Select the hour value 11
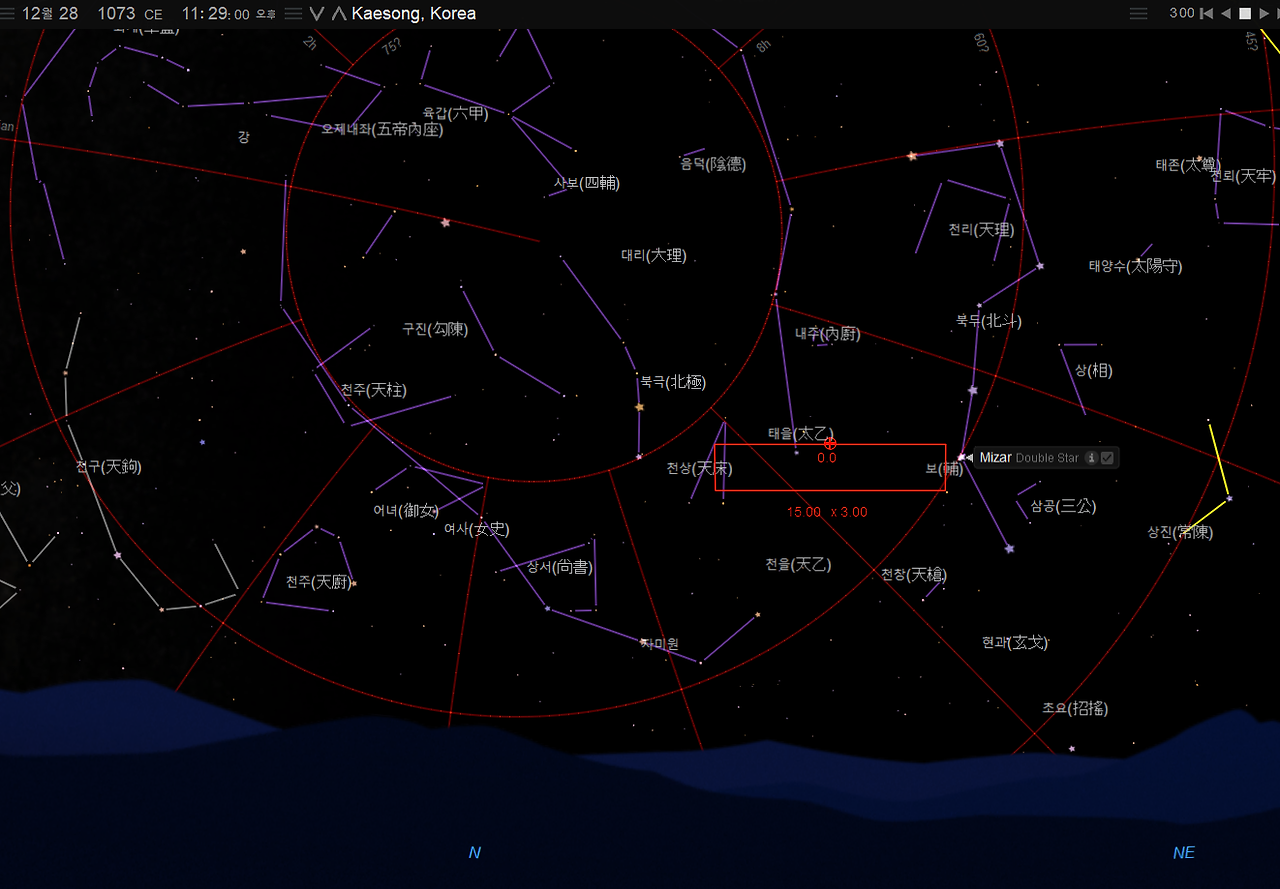 click(192, 14)
